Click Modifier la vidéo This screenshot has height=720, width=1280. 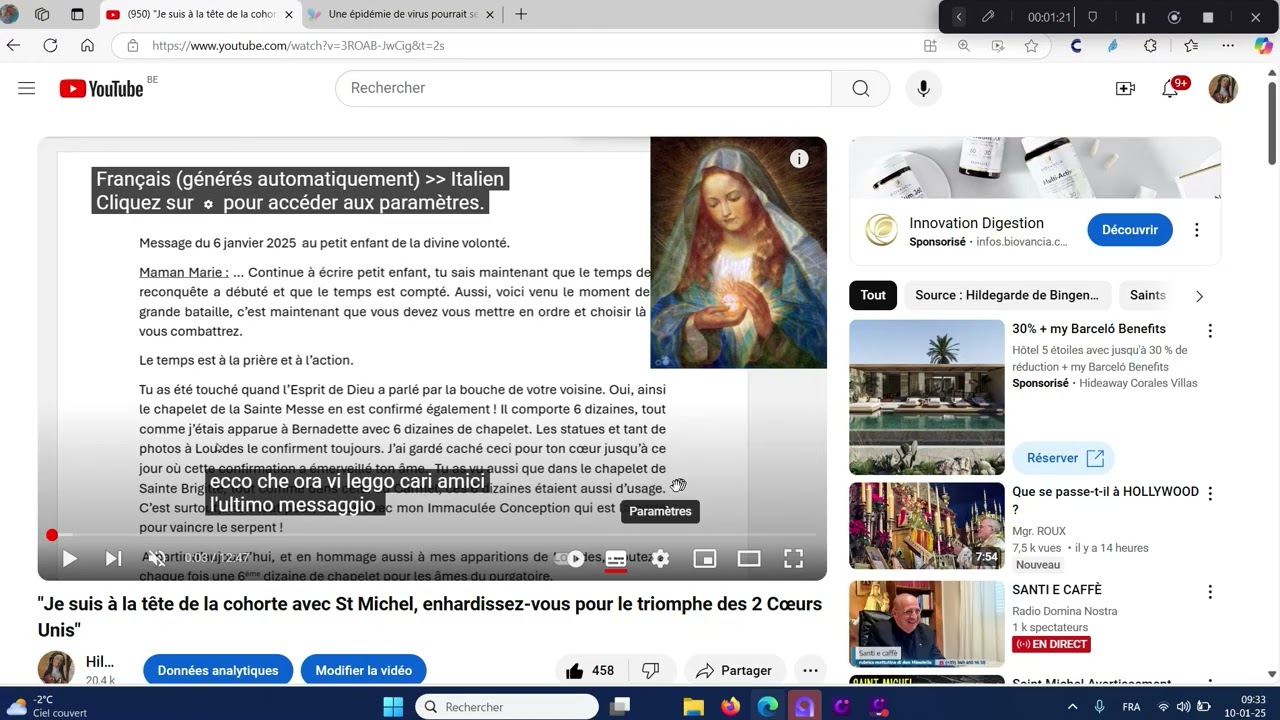(364, 670)
